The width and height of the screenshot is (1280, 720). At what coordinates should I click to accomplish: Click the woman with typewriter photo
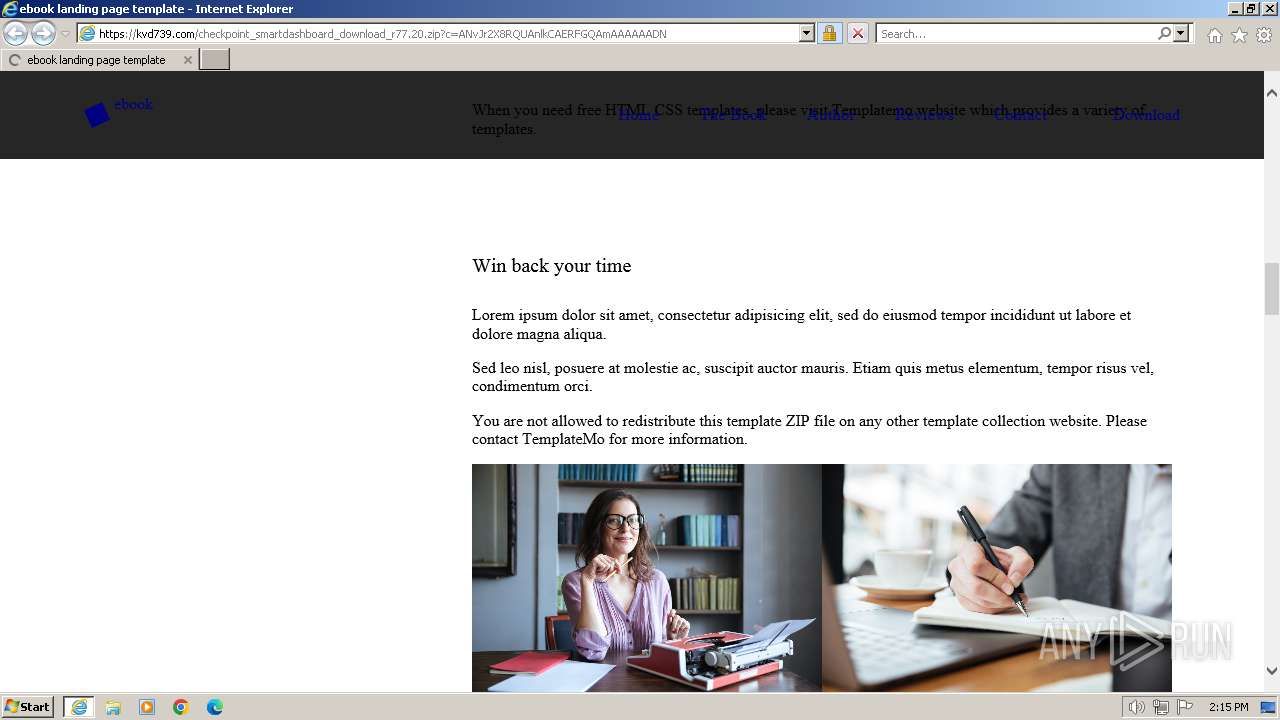pyautogui.click(x=647, y=578)
